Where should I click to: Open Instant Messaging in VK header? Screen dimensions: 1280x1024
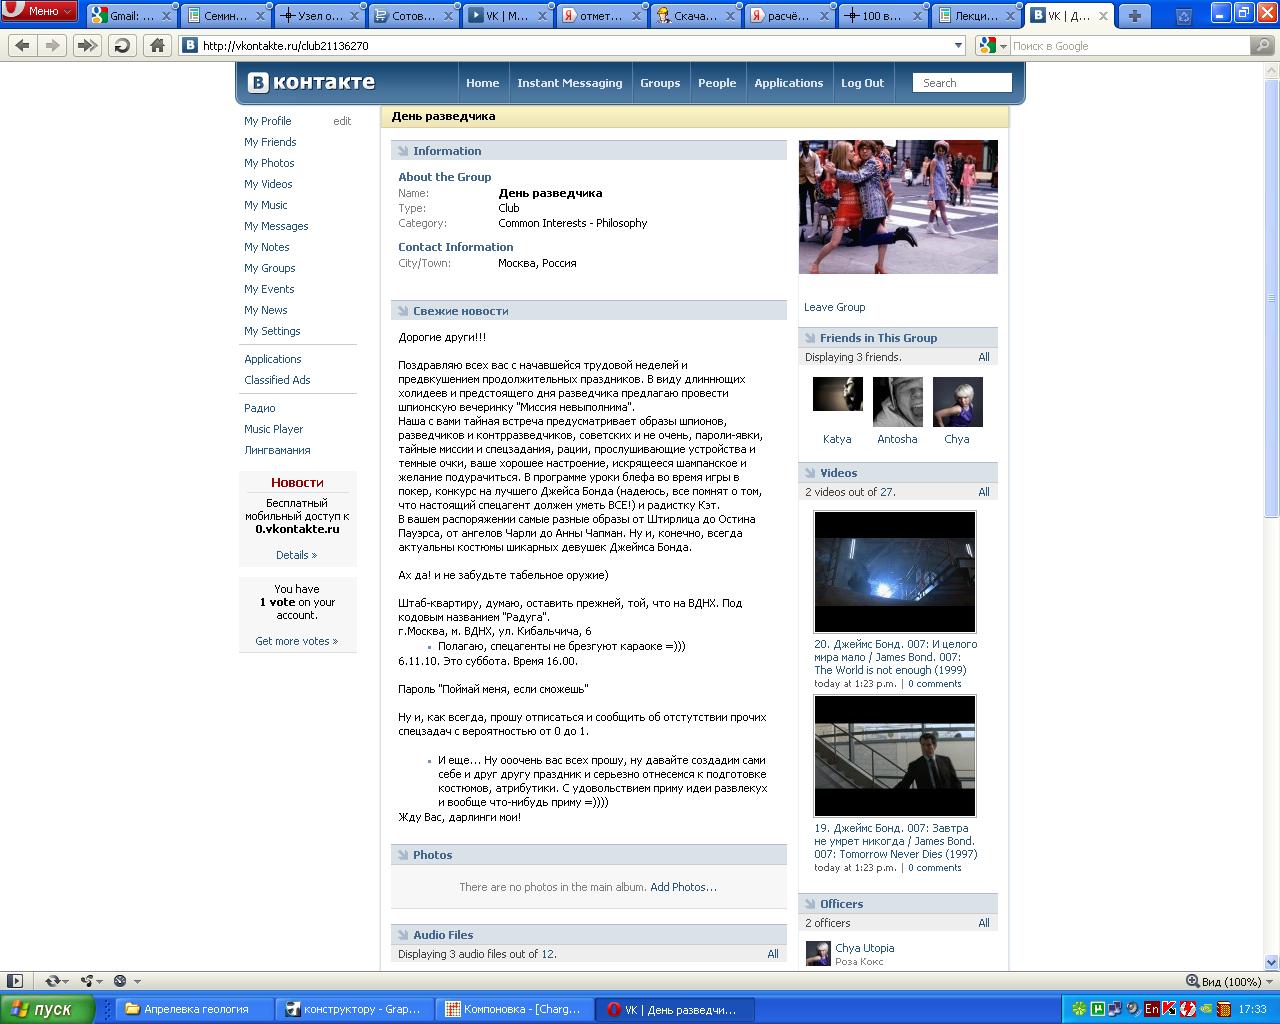coord(570,83)
